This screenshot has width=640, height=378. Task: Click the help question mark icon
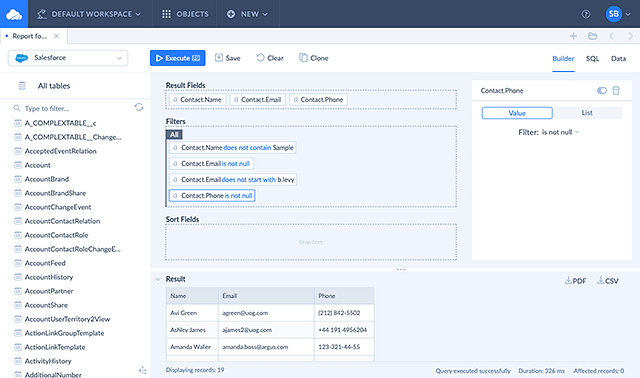(x=586, y=14)
